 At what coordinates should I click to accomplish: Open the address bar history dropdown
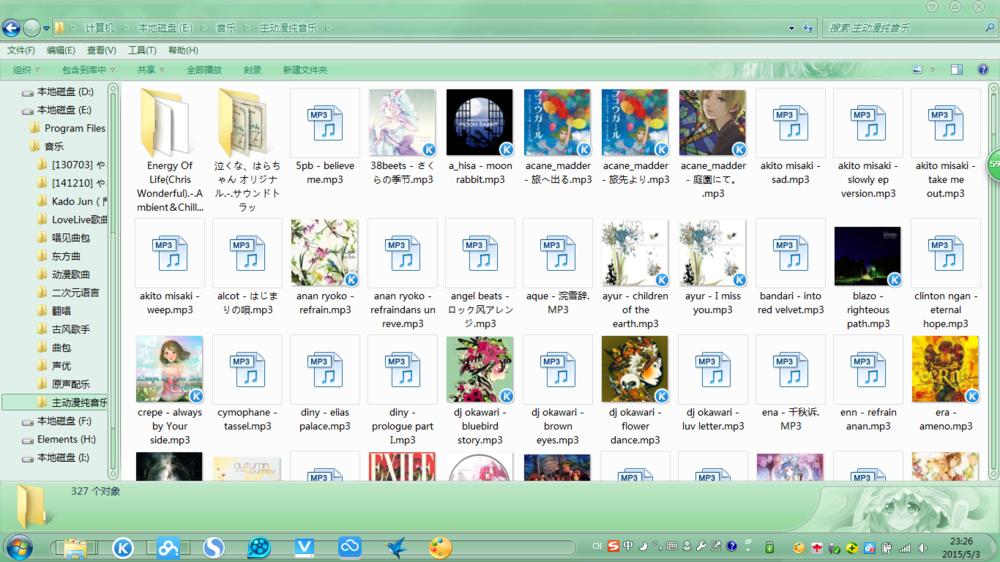tap(791, 28)
